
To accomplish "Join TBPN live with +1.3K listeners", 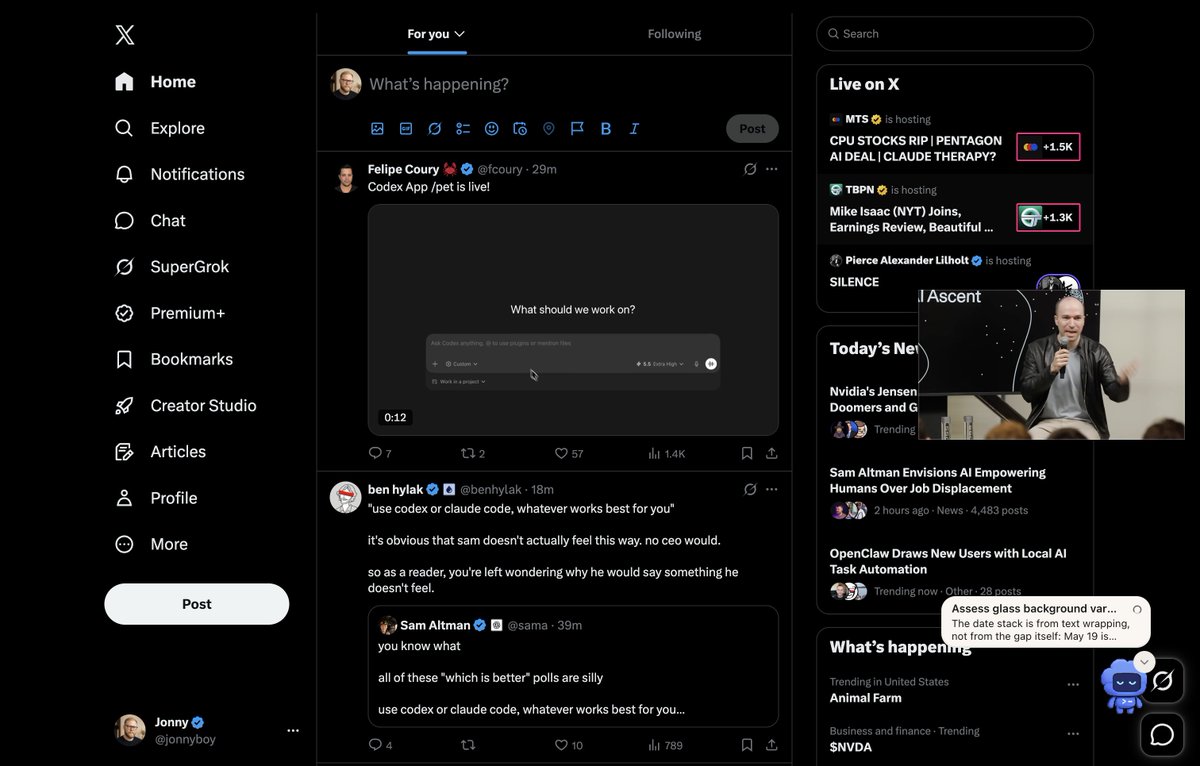I will coord(1048,217).
